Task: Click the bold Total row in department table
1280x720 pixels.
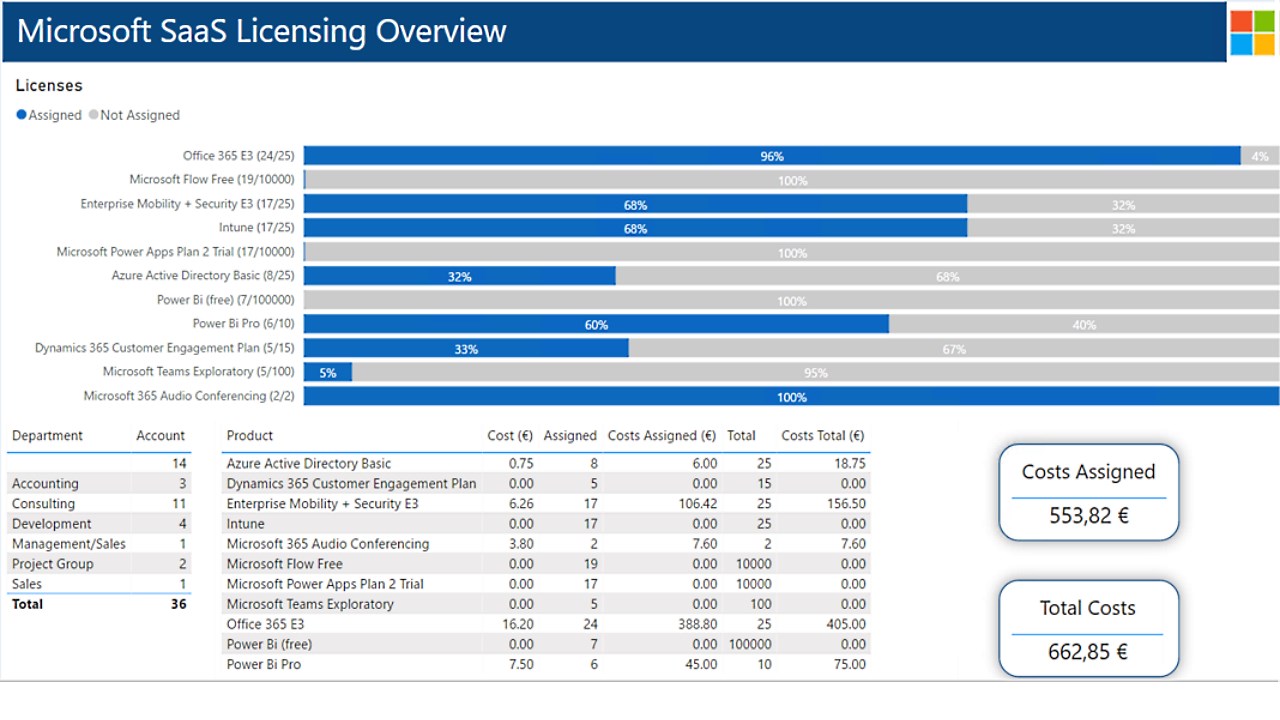Action: click(x=99, y=604)
